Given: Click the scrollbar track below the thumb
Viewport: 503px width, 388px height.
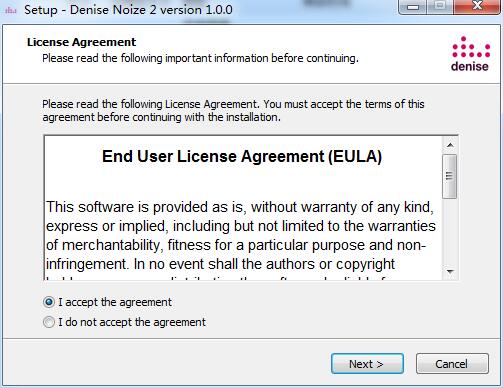Looking at the screenshot, I should pos(450,232).
